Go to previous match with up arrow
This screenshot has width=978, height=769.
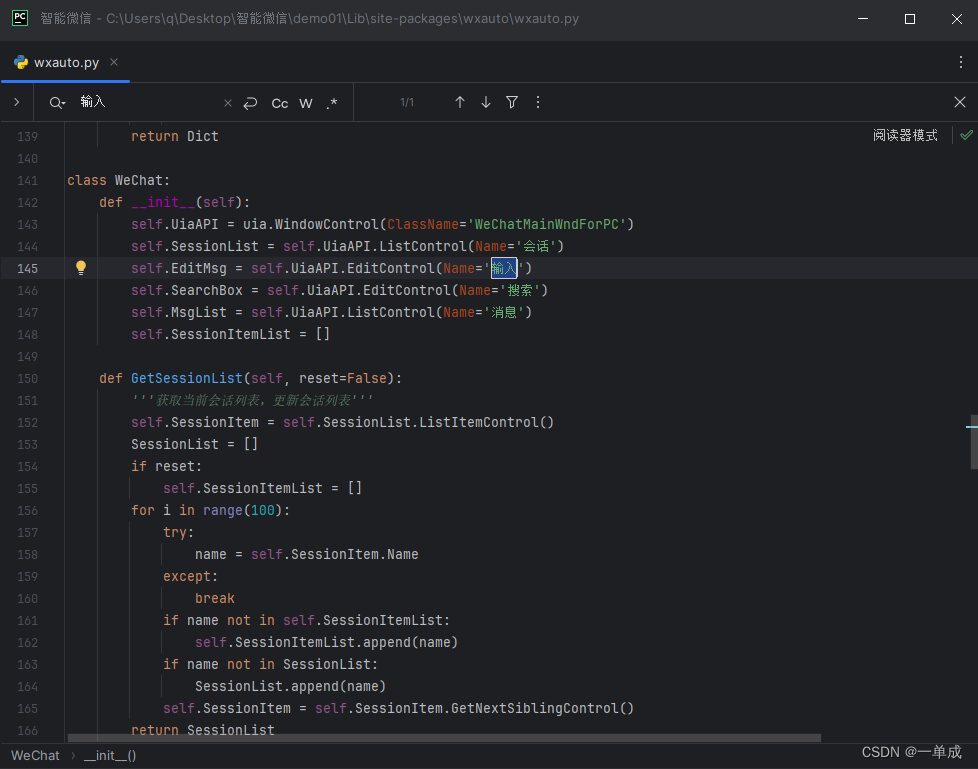pos(459,102)
